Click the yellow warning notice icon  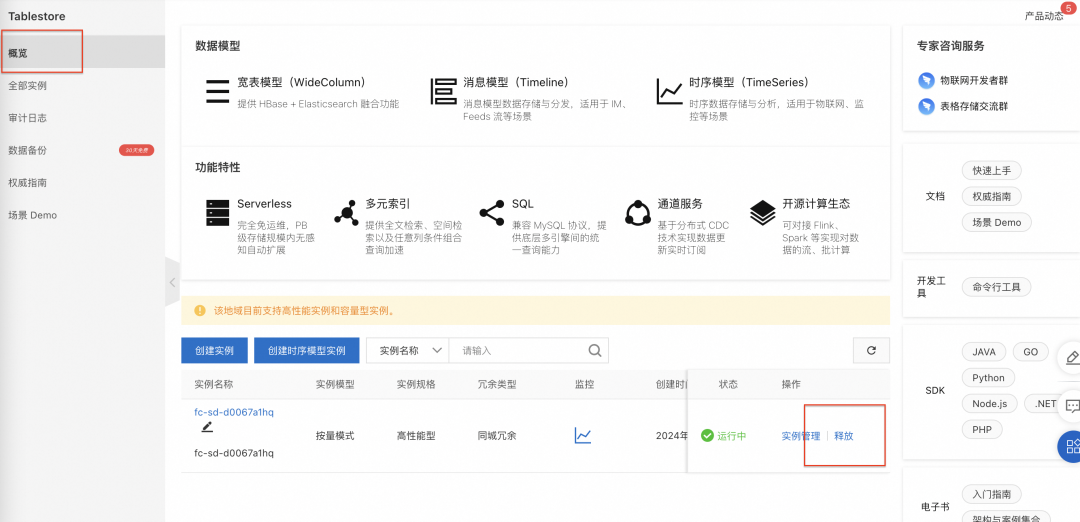pyautogui.click(x=200, y=311)
